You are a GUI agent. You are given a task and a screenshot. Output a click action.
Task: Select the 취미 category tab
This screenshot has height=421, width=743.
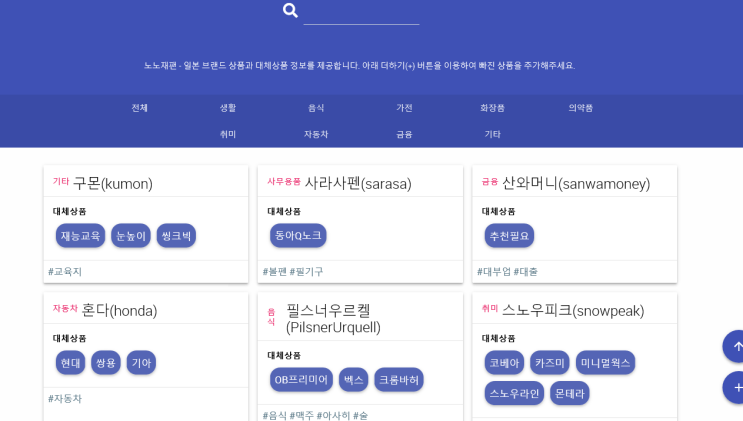[228, 134]
